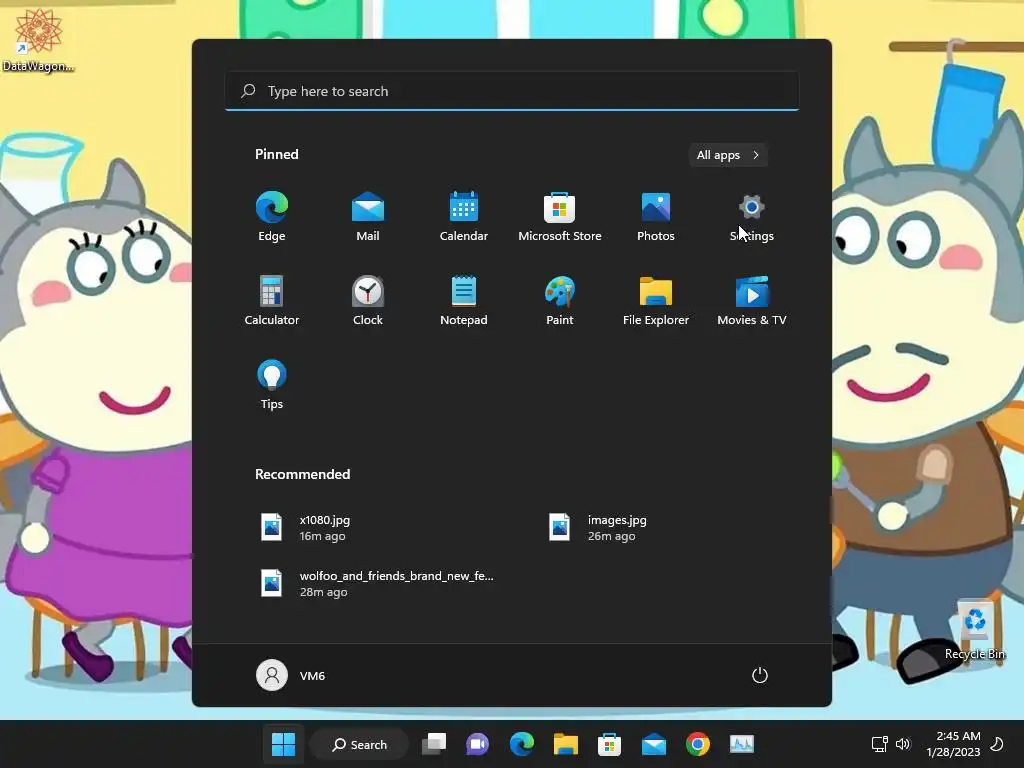Launch Google Chrome from the taskbar

[x=697, y=744]
